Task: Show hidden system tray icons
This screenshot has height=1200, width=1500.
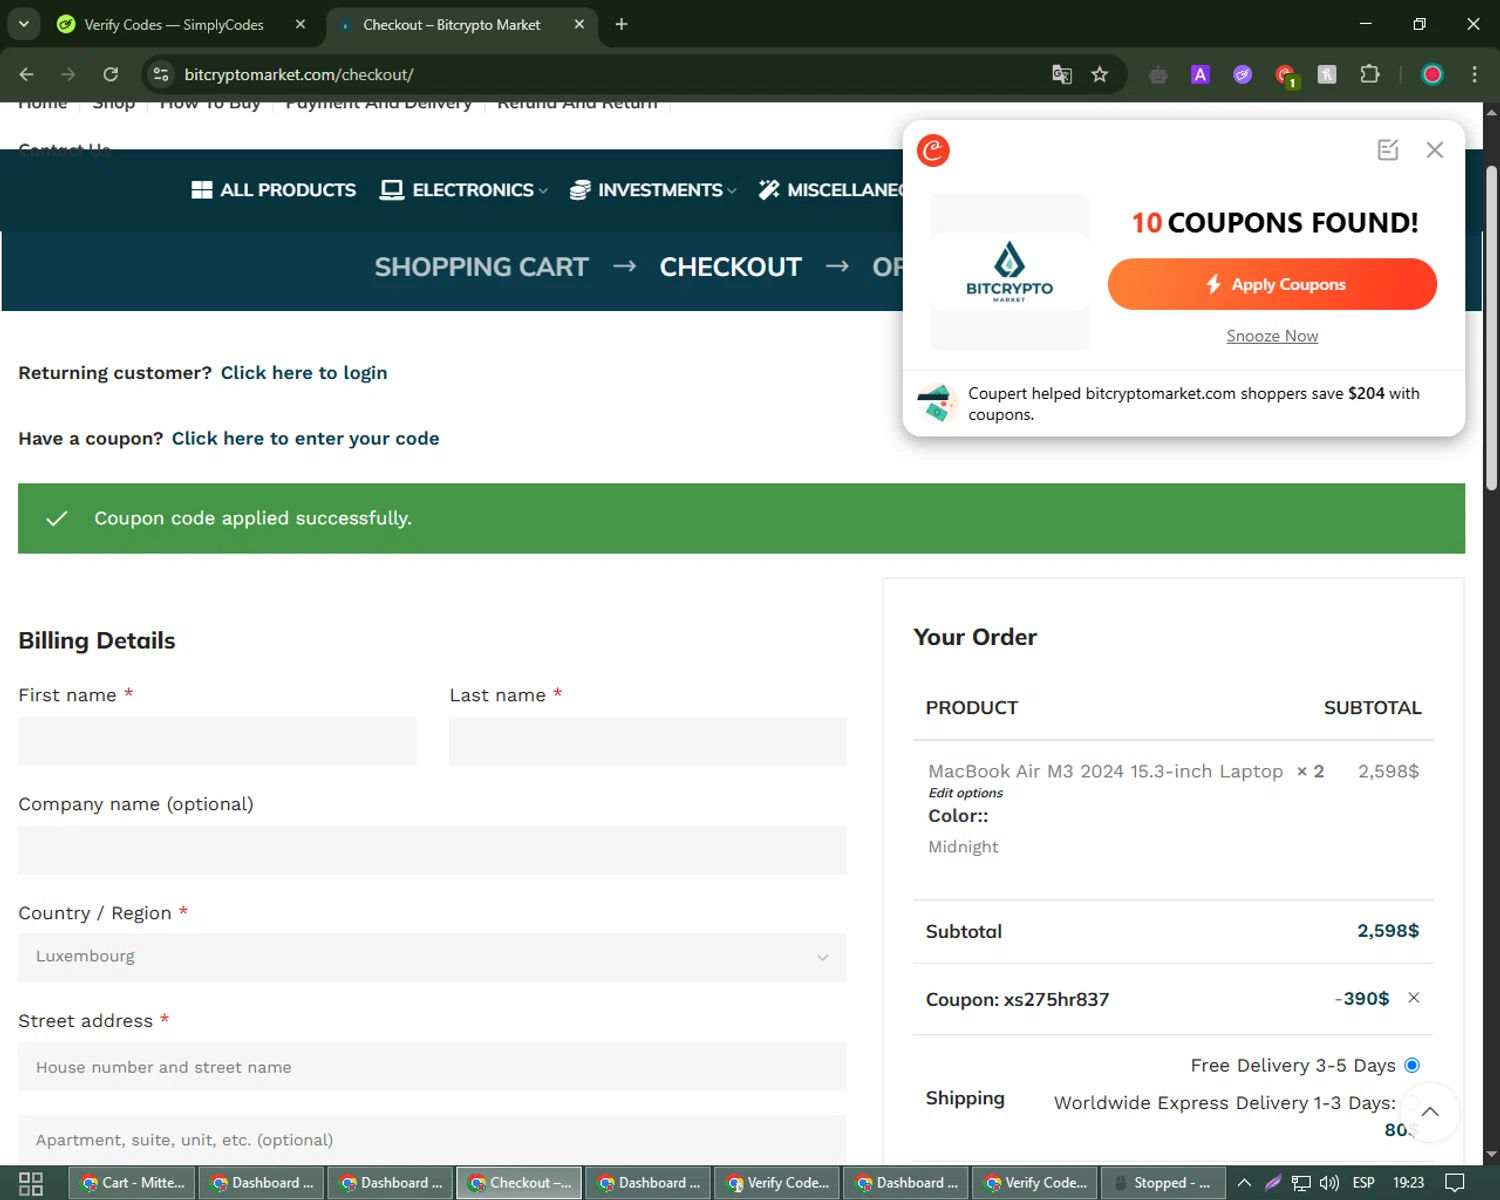Action: [1244, 1183]
